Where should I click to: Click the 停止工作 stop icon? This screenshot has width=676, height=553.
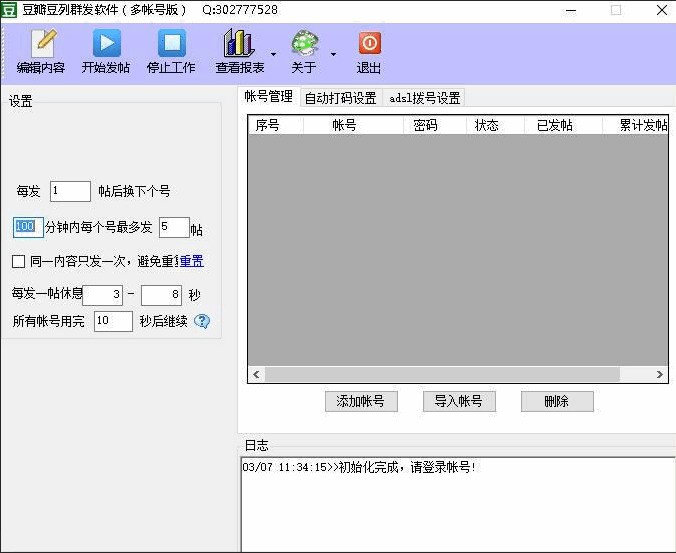[172, 43]
